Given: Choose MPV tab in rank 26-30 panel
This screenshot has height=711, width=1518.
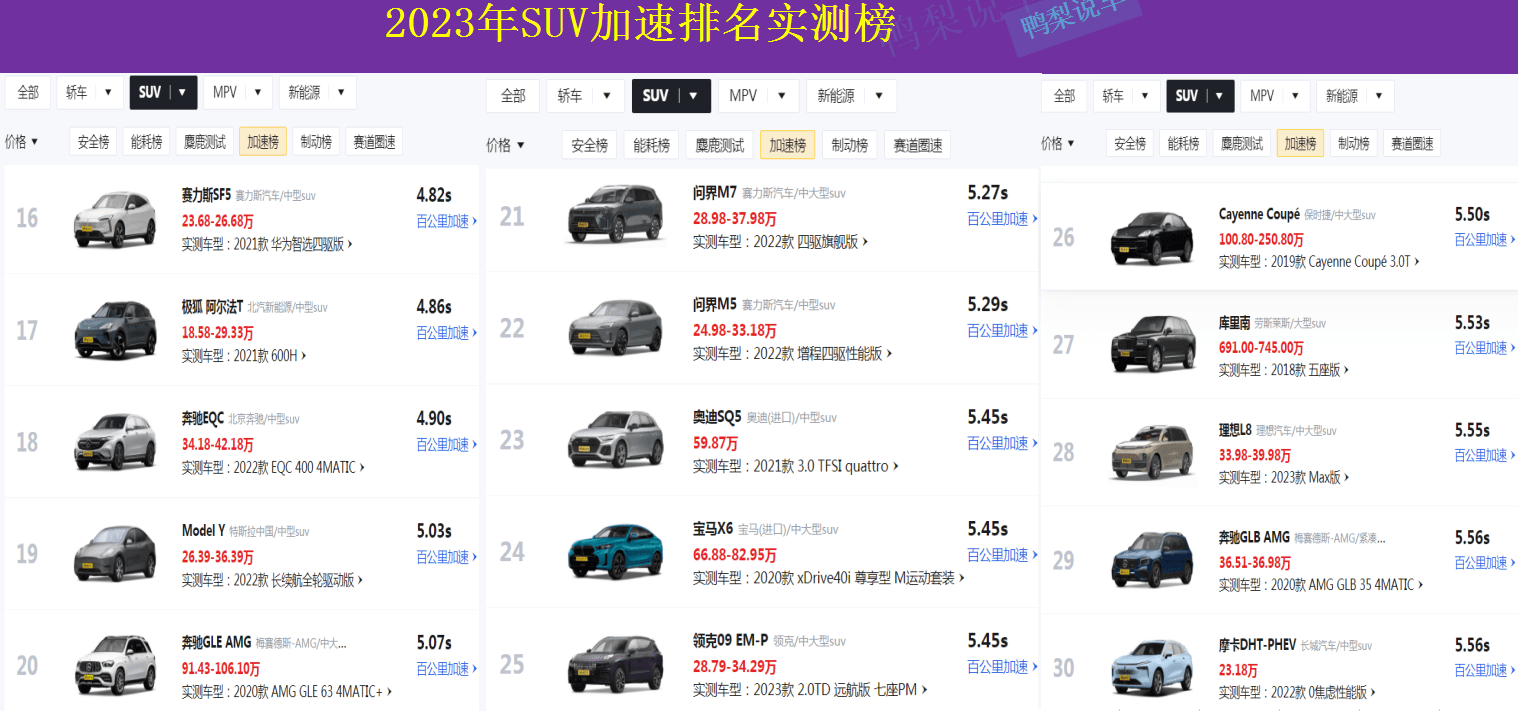Looking at the screenshot, I should click(x=1262, y=96).
